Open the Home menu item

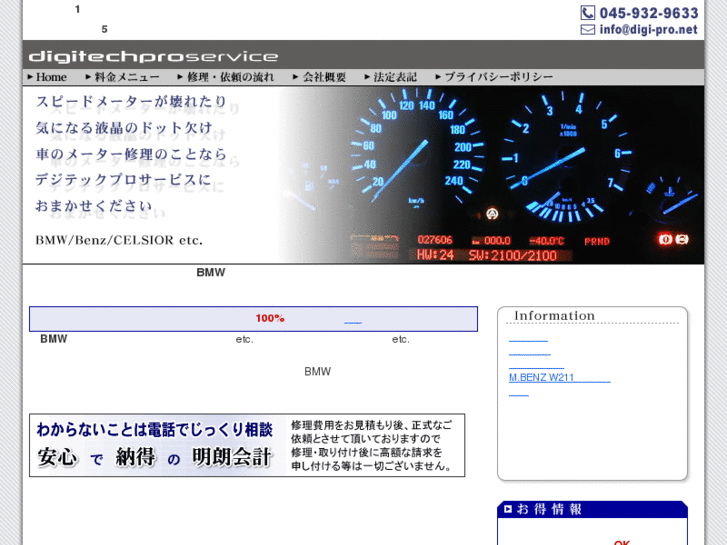(47, 77)
